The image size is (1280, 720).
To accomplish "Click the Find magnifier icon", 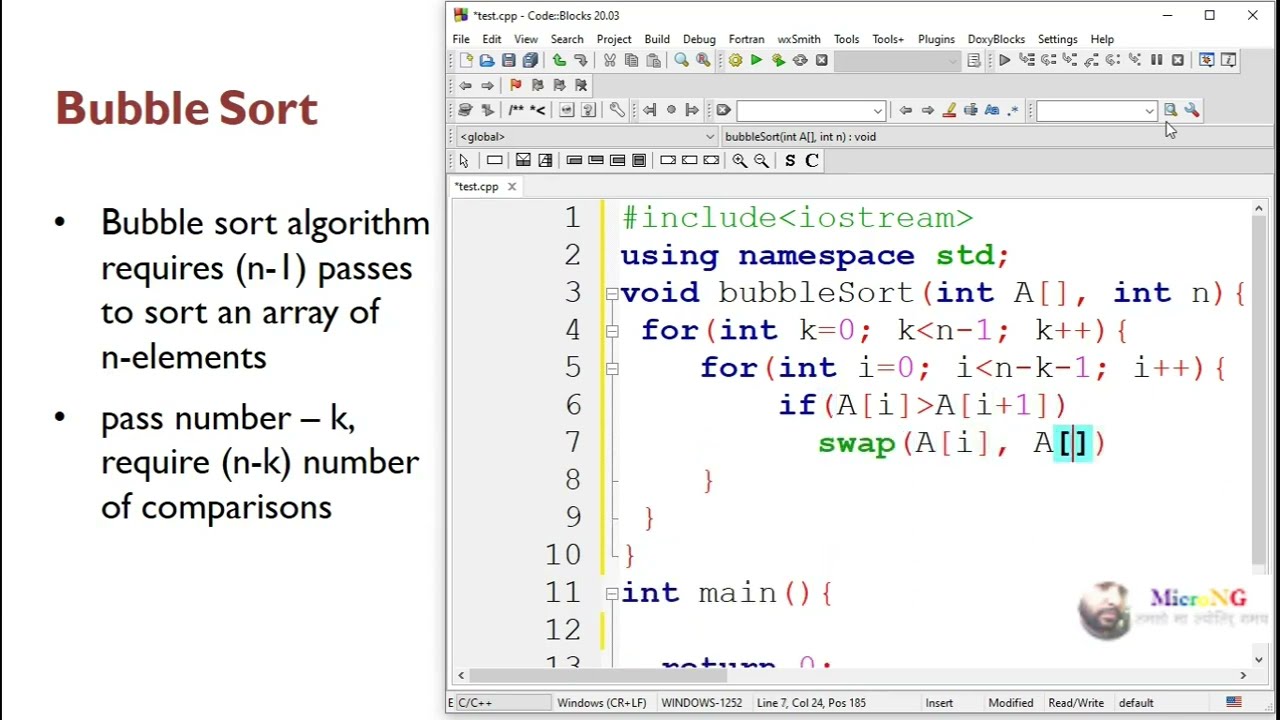I will coord(681,61).
